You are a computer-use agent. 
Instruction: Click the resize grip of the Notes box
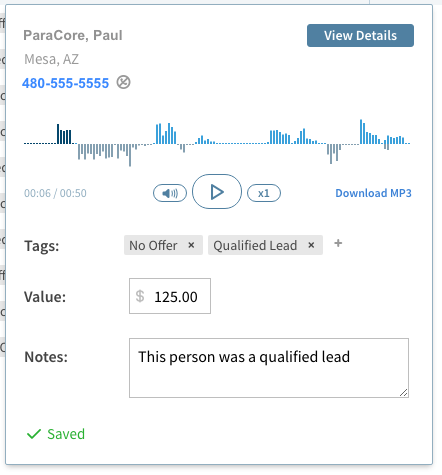(x=403, y=393)
